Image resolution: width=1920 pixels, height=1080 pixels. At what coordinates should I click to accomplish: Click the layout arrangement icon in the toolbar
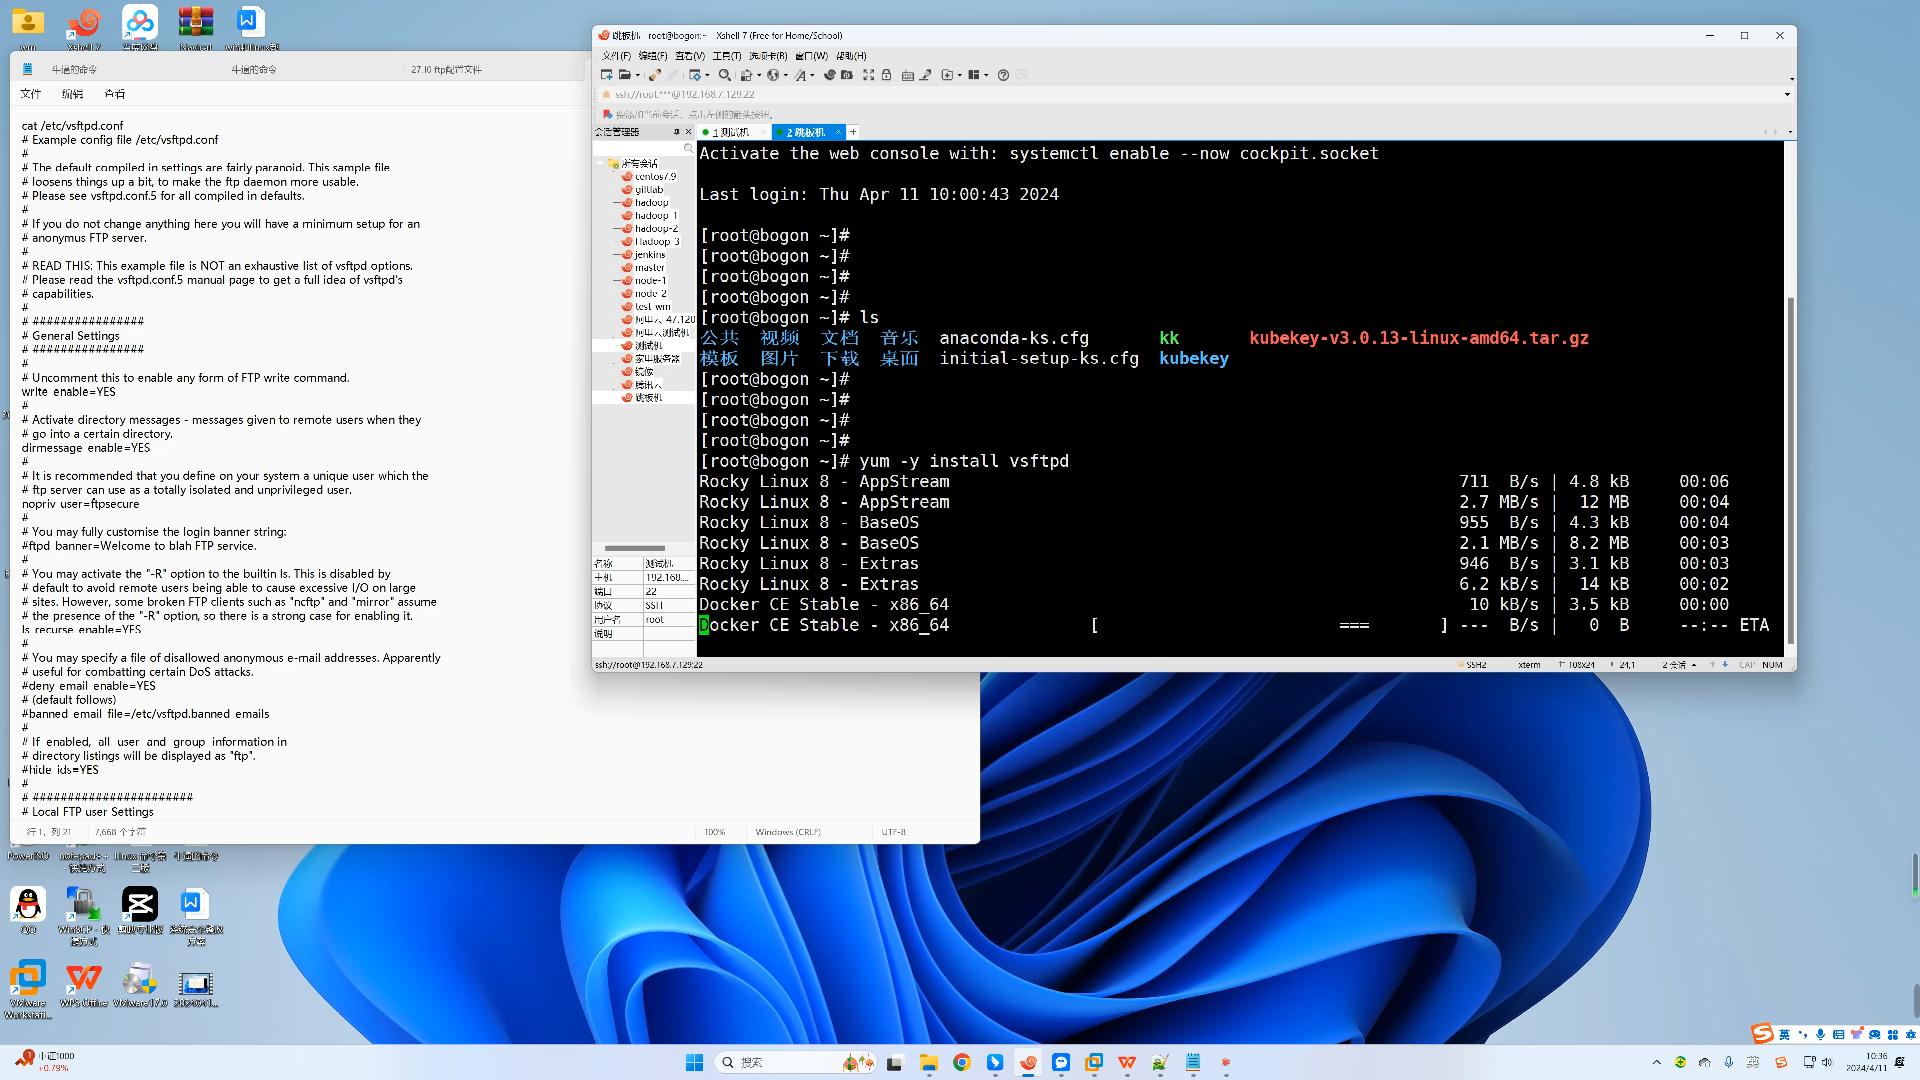point(973,75)
